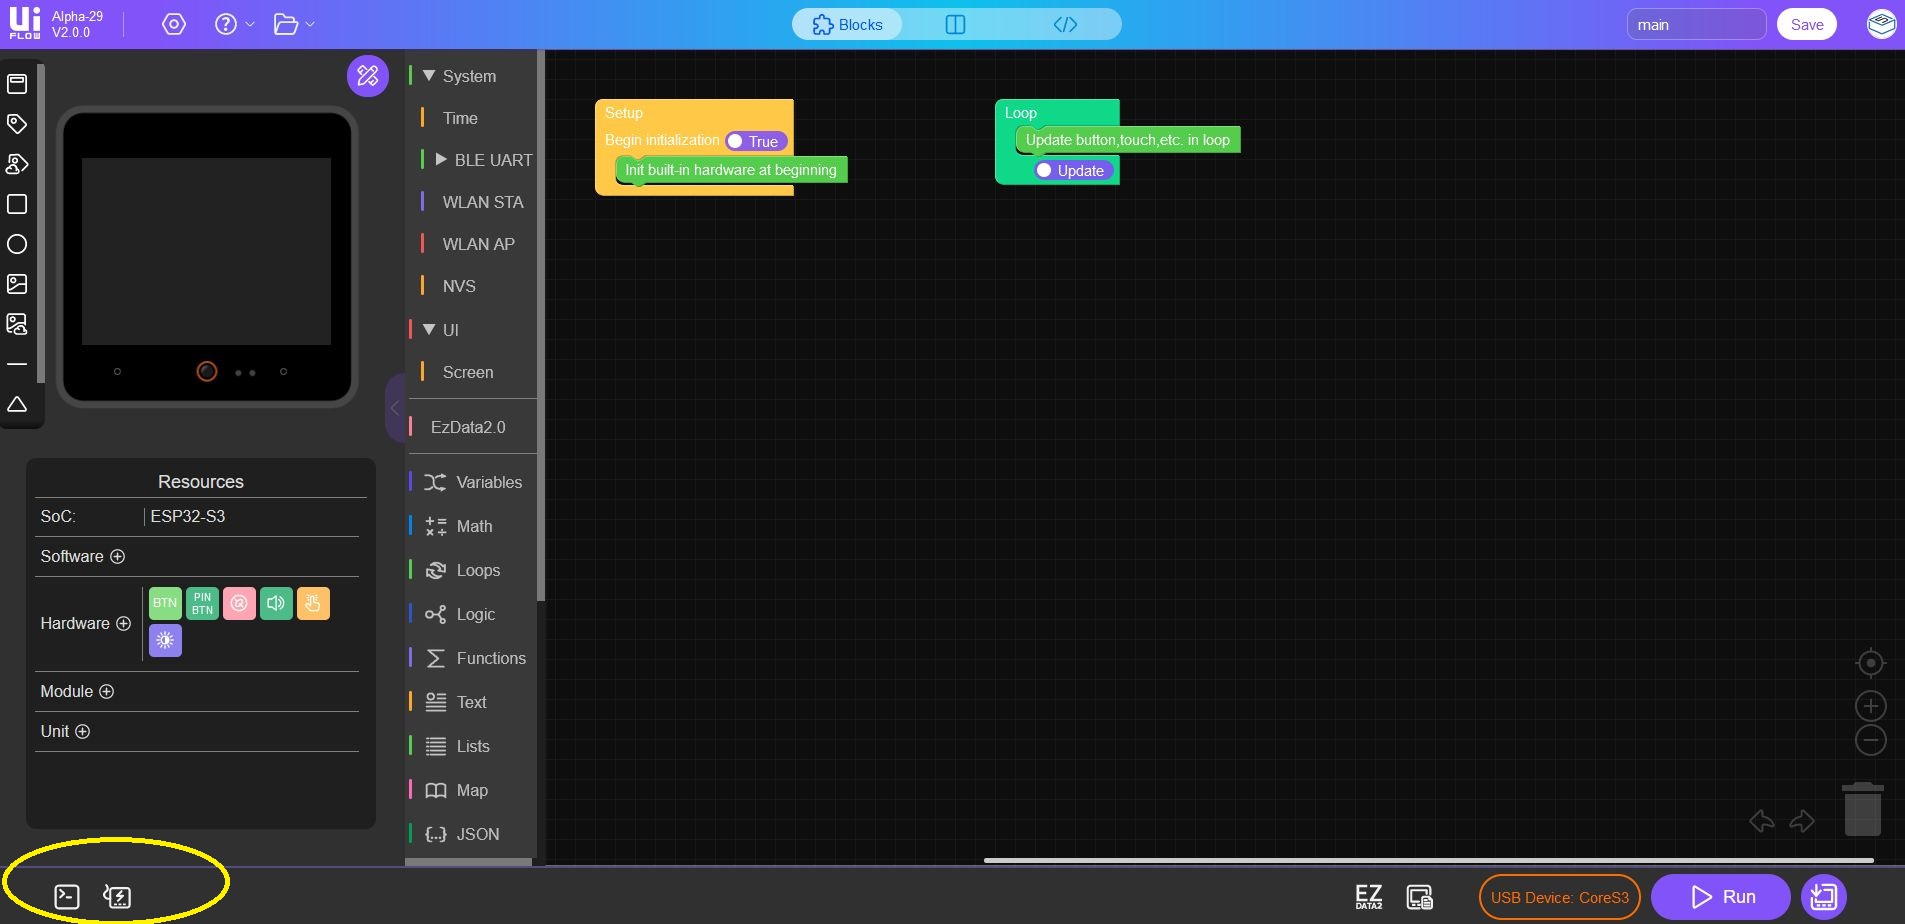Toggle the True switch in Setup block
The image size is (1905, 924).
(756, 142)
